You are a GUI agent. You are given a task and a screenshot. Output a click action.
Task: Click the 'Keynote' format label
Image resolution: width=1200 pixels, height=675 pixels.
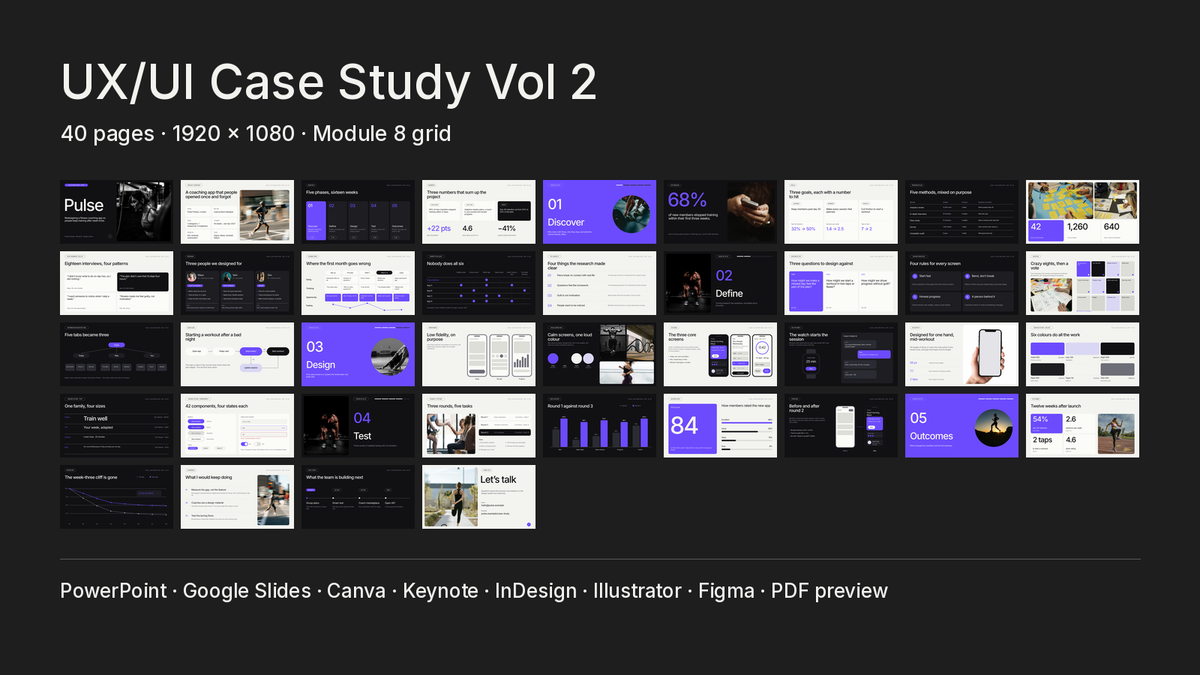pyautogui.click(x=441, y=591)
